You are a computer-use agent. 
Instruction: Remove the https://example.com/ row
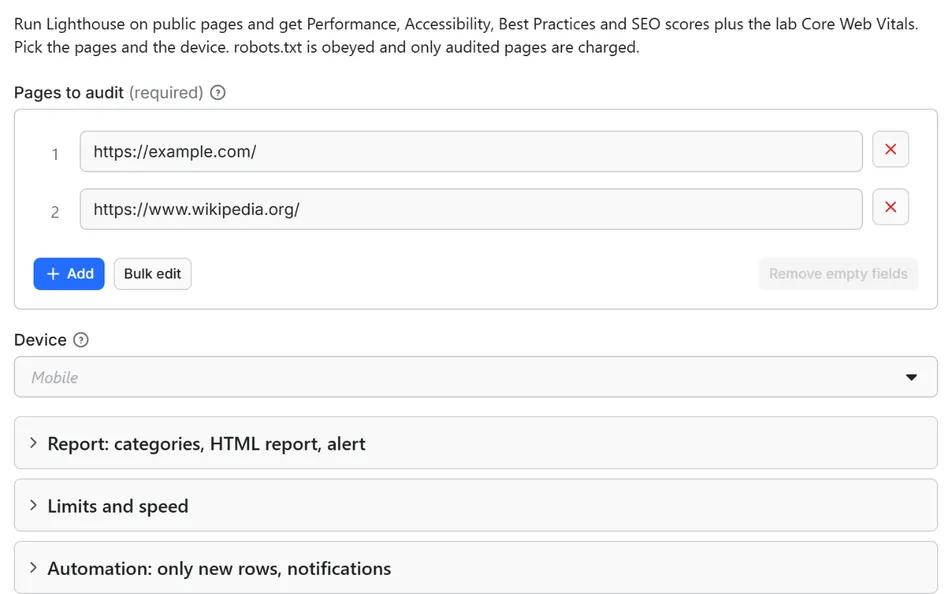pyautogui.click(x=890, y=149)
